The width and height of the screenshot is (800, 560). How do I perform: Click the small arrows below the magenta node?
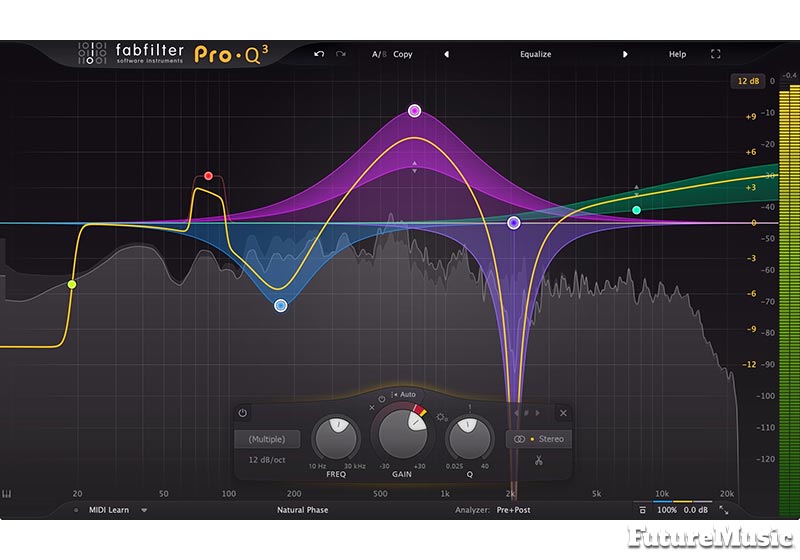click(x=414, y=167)
